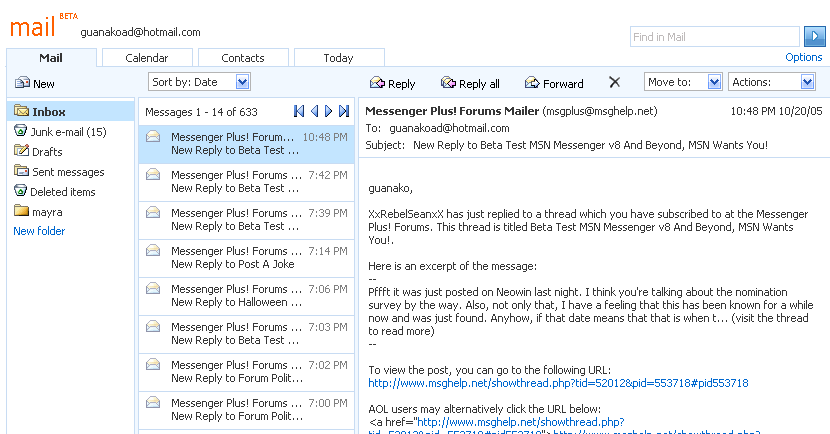Click the New button label
This screenshot has height=434, width=830.
(x=43, y=84)
